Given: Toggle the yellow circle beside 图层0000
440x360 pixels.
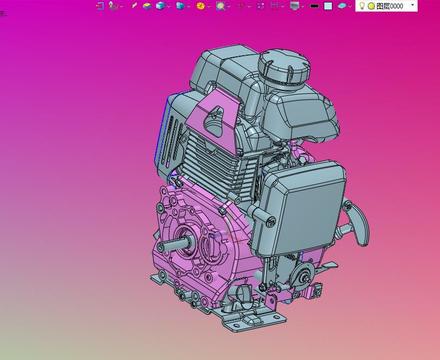Looking at the screenshot, I should coord(371,6).
